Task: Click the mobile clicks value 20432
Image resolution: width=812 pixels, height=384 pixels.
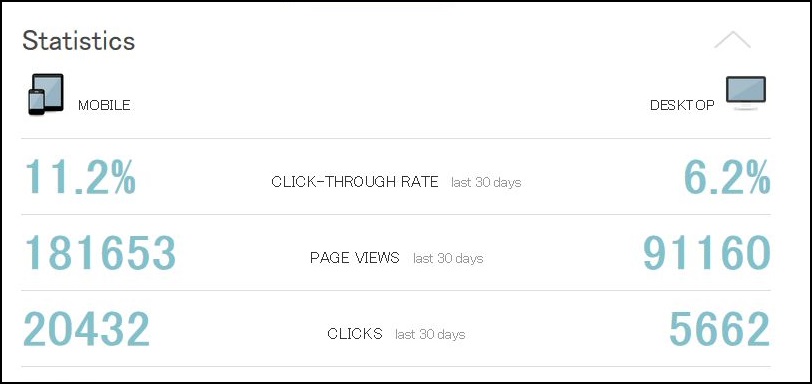Action: [86, 329]
